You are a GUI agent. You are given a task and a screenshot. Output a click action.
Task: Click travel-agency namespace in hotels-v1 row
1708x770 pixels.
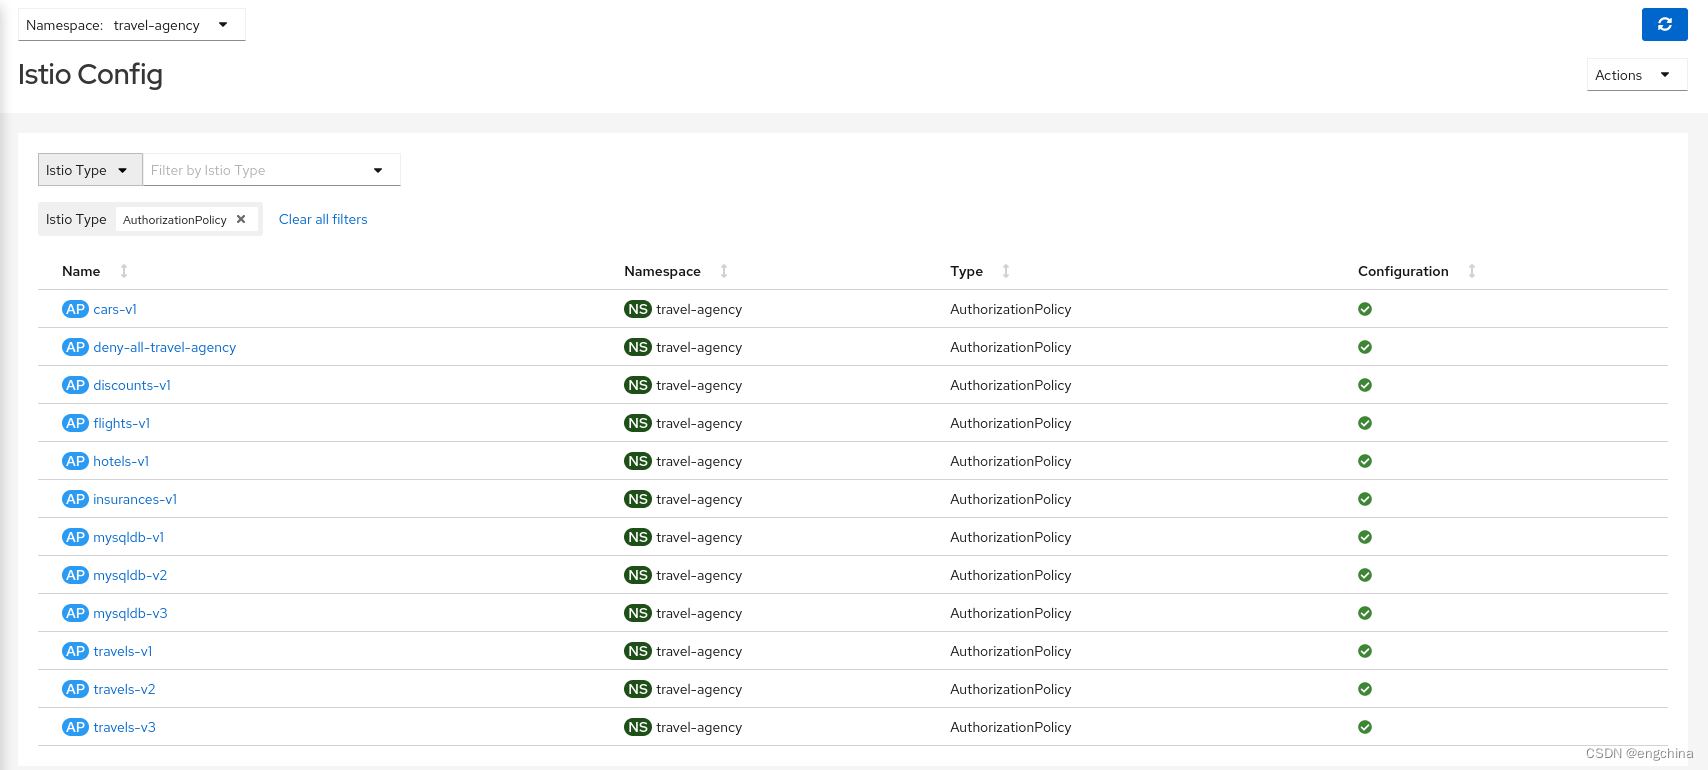[x=699, y=461]
